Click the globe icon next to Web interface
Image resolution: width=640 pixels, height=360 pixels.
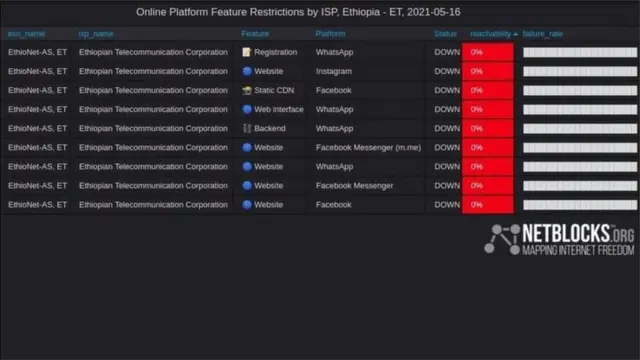[247, 109]
